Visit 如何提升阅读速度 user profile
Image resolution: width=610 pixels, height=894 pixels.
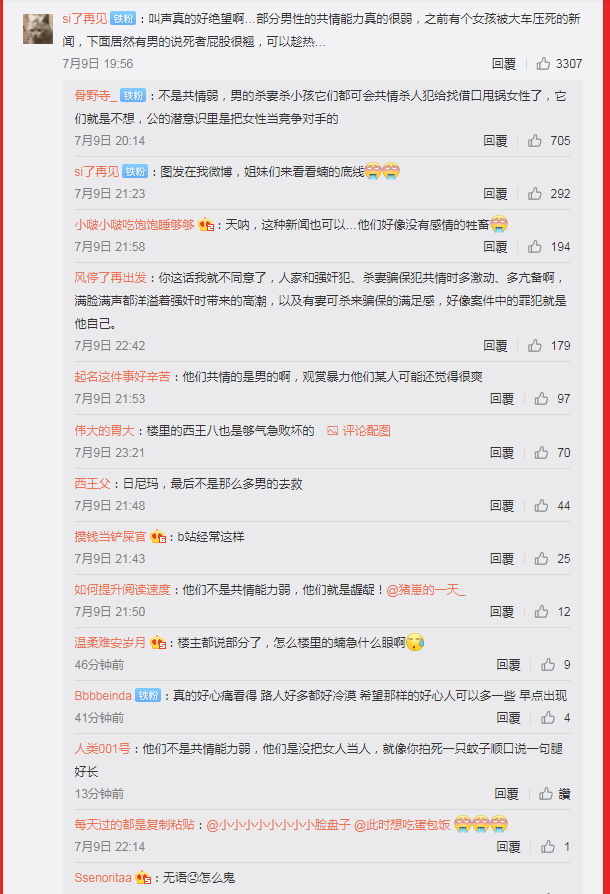pos(122,590)
